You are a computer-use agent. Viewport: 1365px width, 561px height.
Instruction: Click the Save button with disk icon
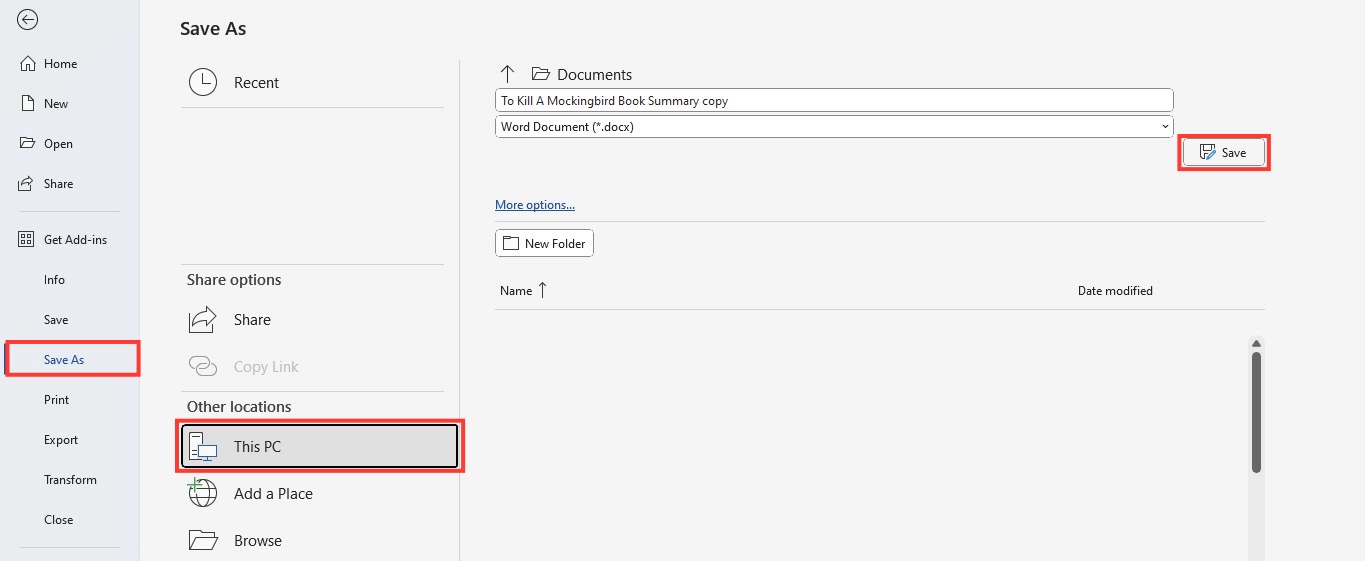coord(1224,153)
